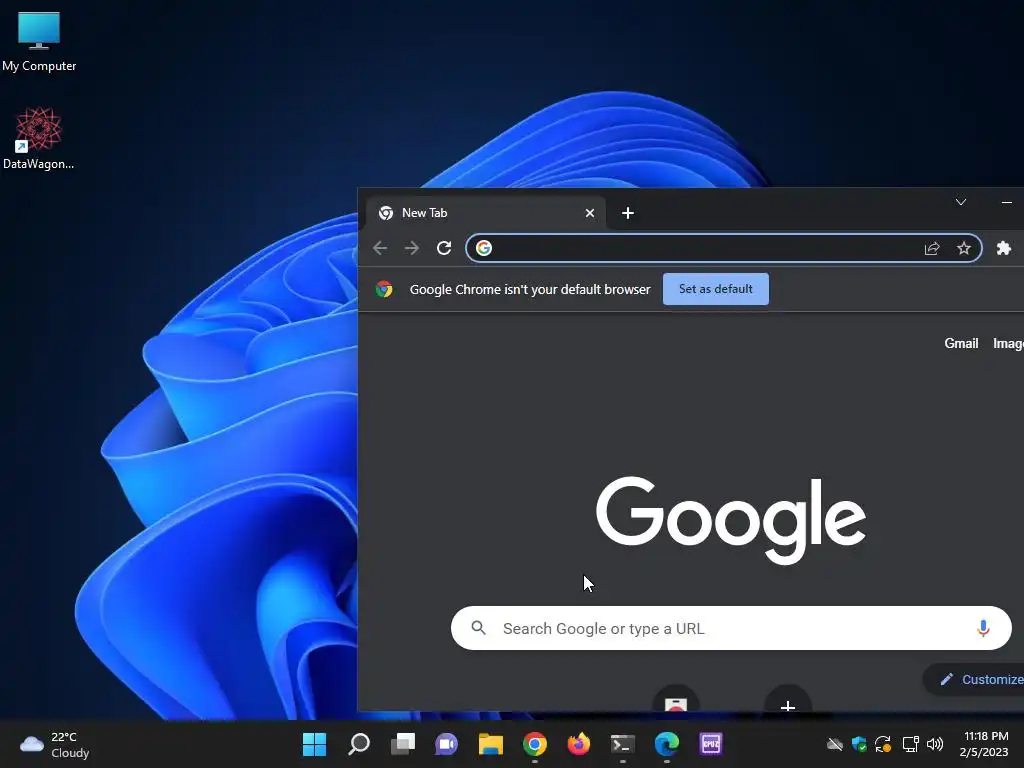Click the Google logo on new tab page
The height and width of the screenshot is (768, 1024).
coord(731,520)
